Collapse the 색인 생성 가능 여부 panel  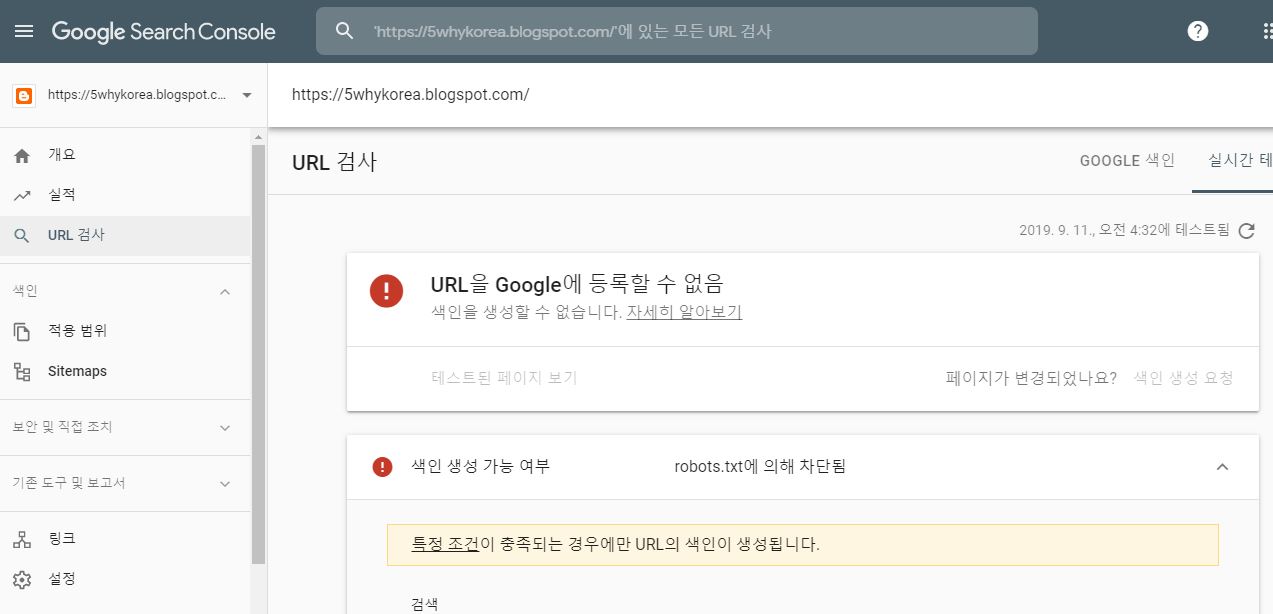1222,467
